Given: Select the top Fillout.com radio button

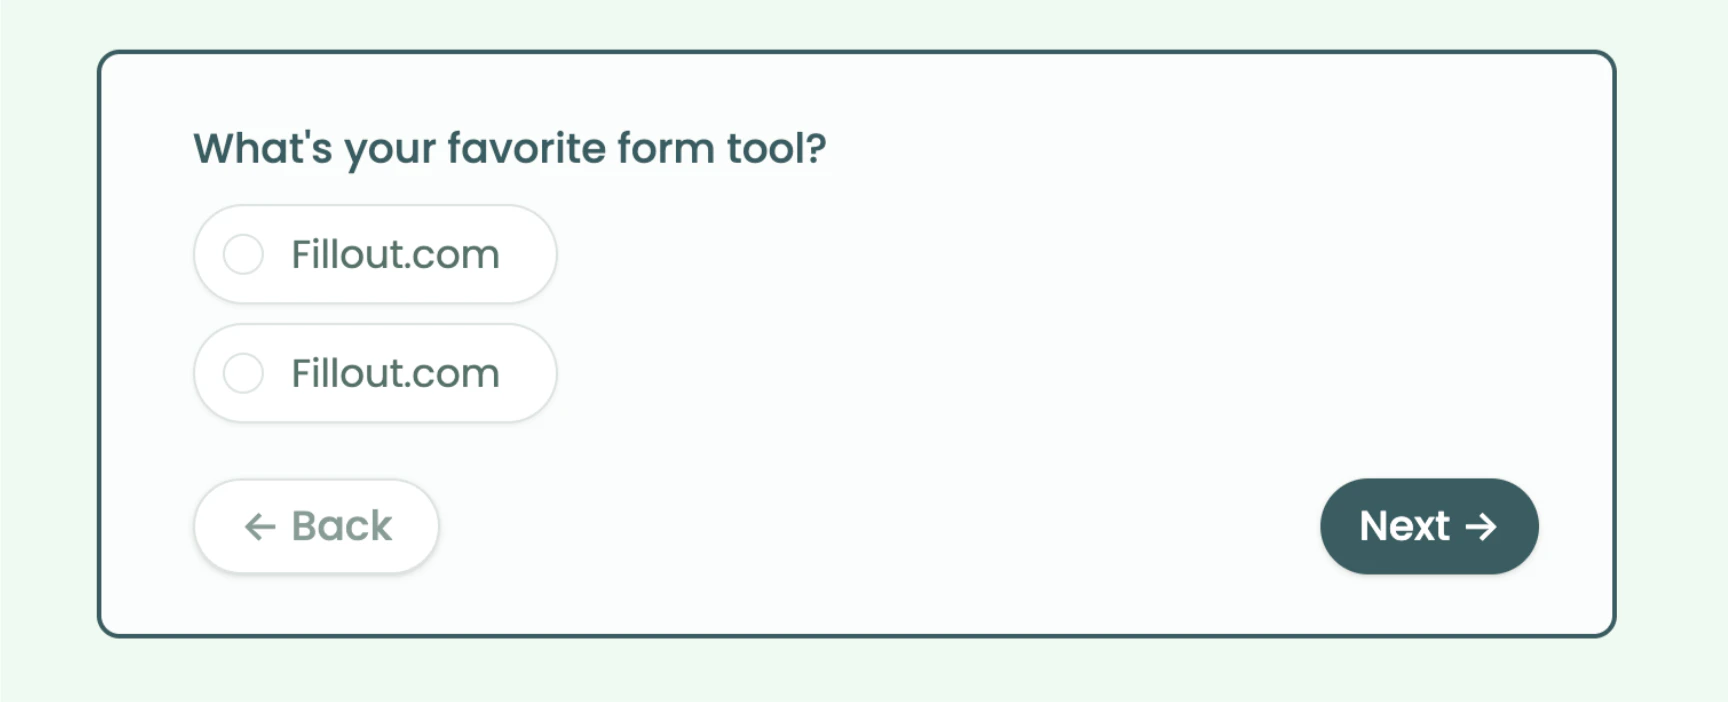Looking at the screenshot, I should [243, 254].
